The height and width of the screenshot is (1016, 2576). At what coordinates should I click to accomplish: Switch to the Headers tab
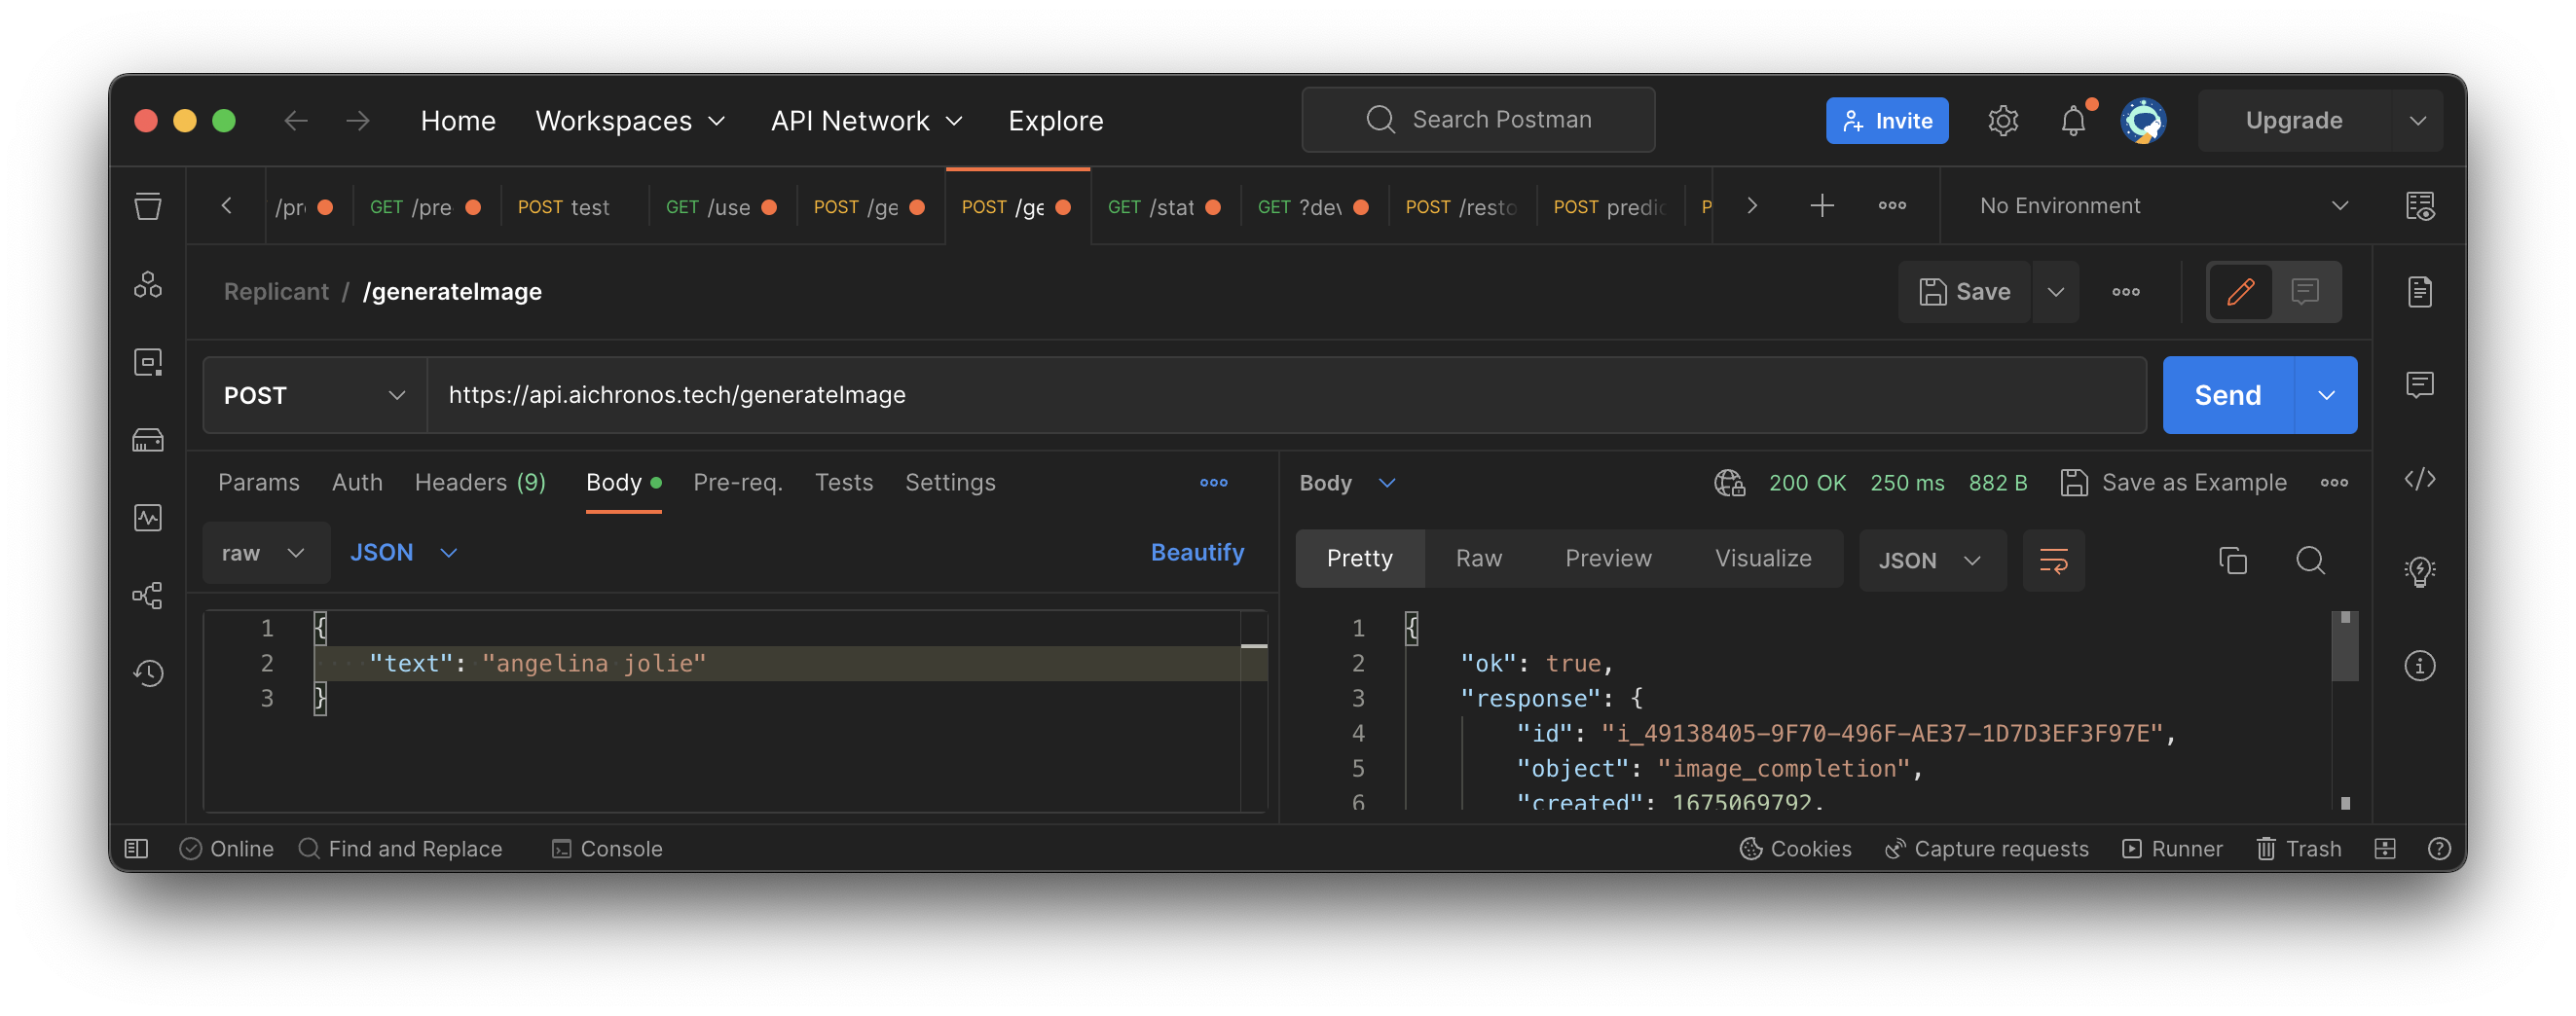[480, 482]
